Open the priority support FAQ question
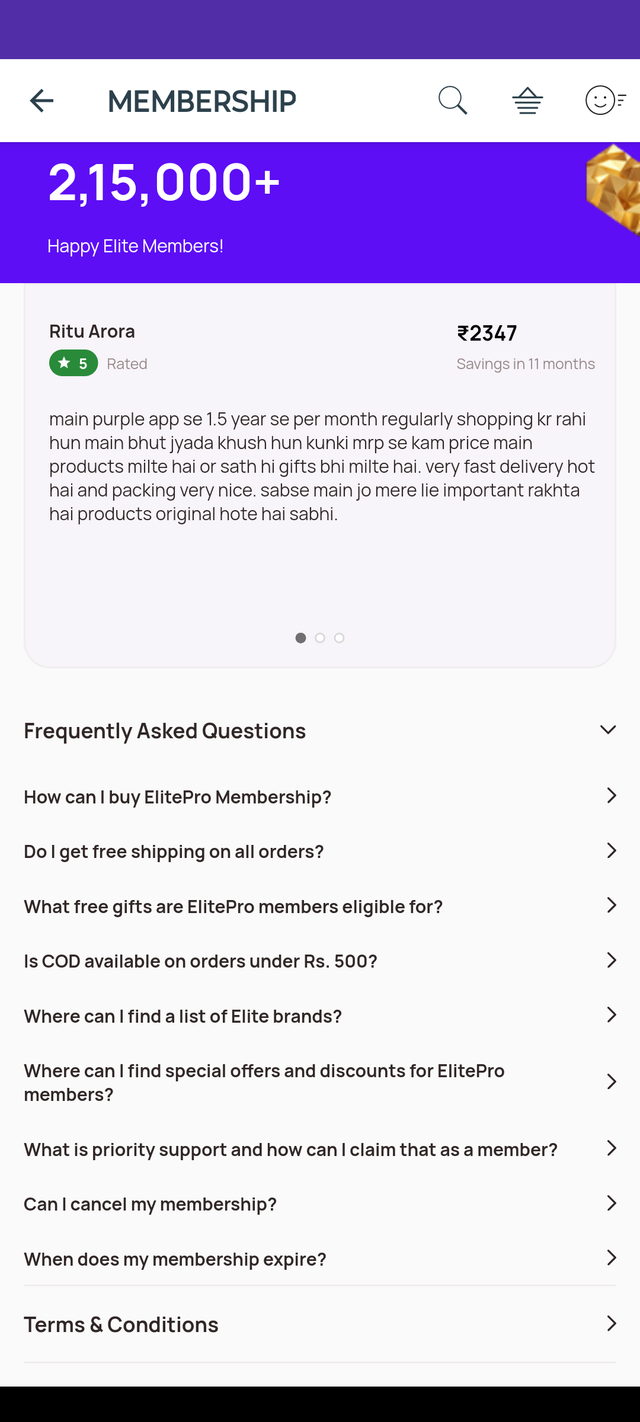This screenshot has height=1422, width=640. point(320,1150)
